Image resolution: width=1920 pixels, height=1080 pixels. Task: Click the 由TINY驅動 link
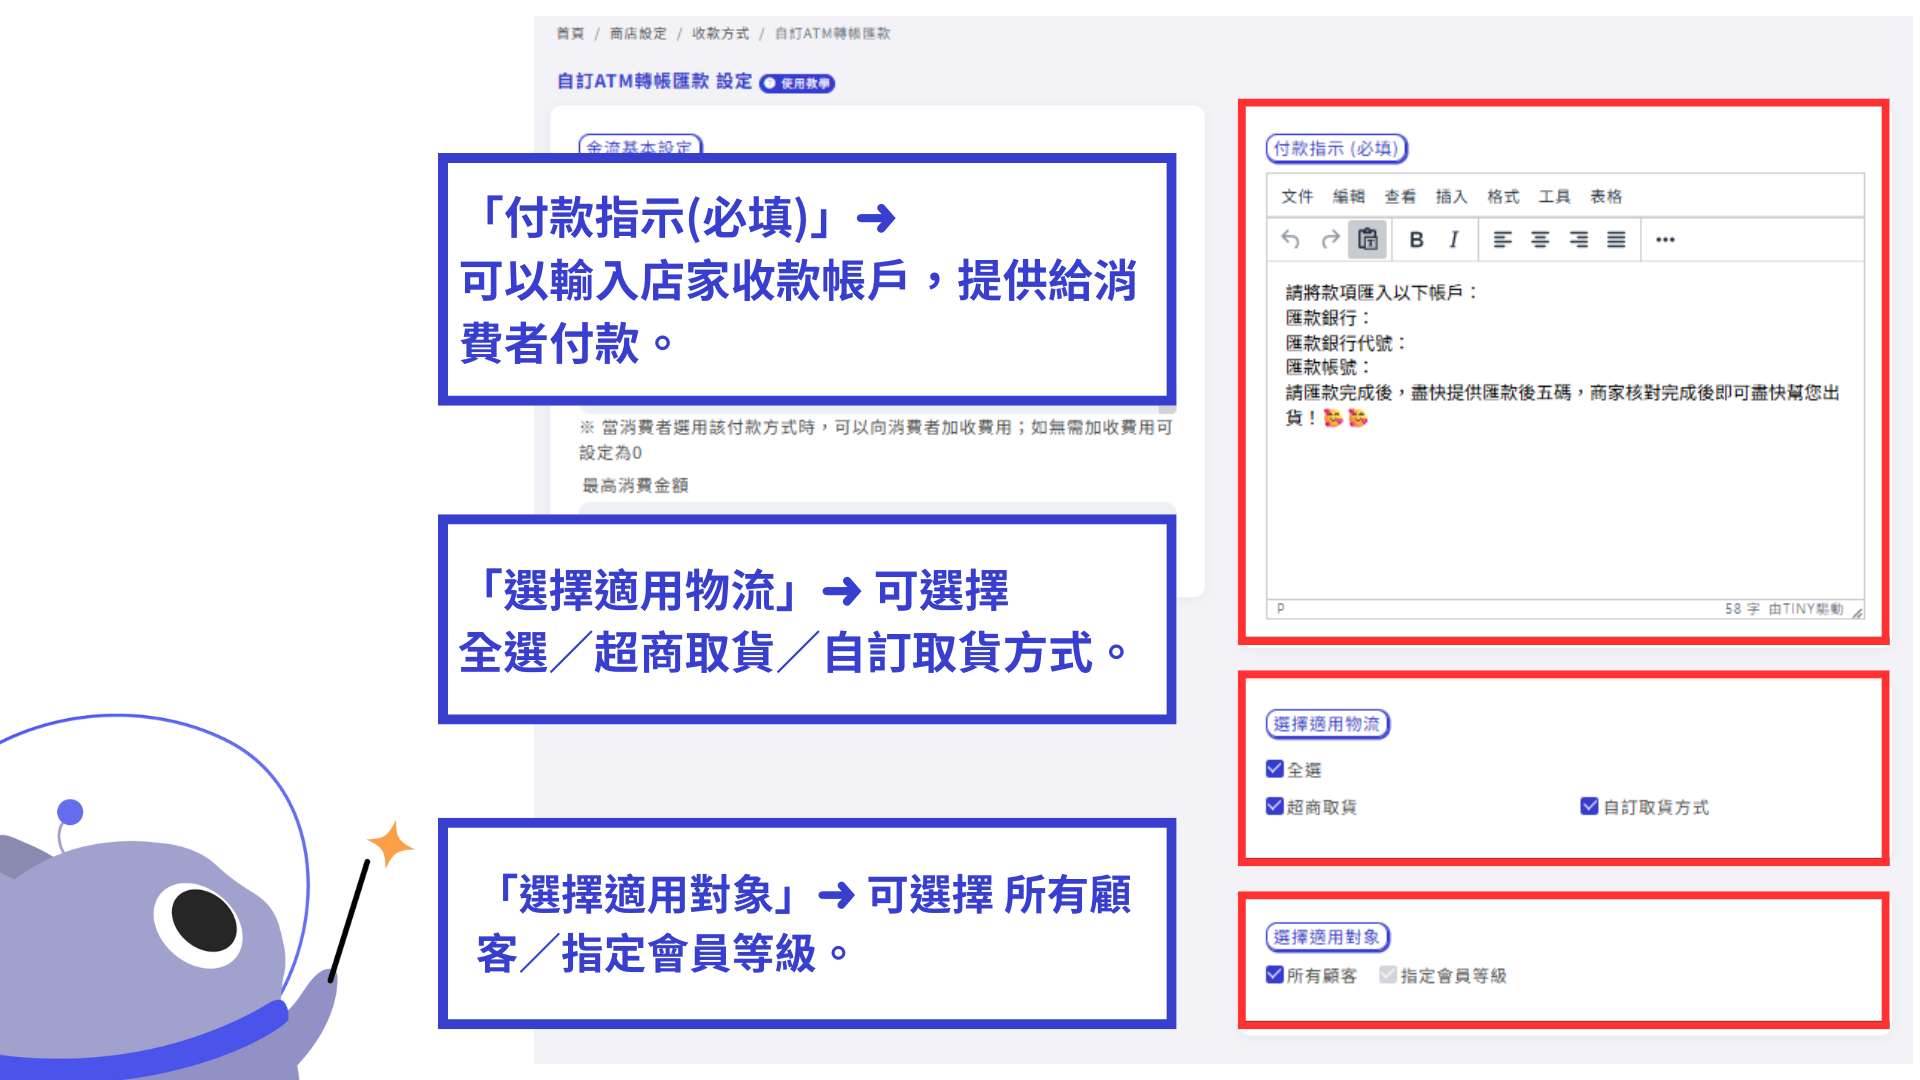pyautogui.click(x=1805, y=609)
